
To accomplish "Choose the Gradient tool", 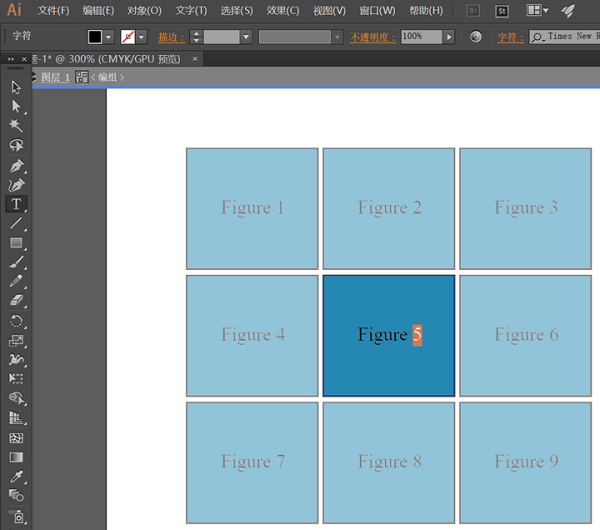I will pos(16,457).
